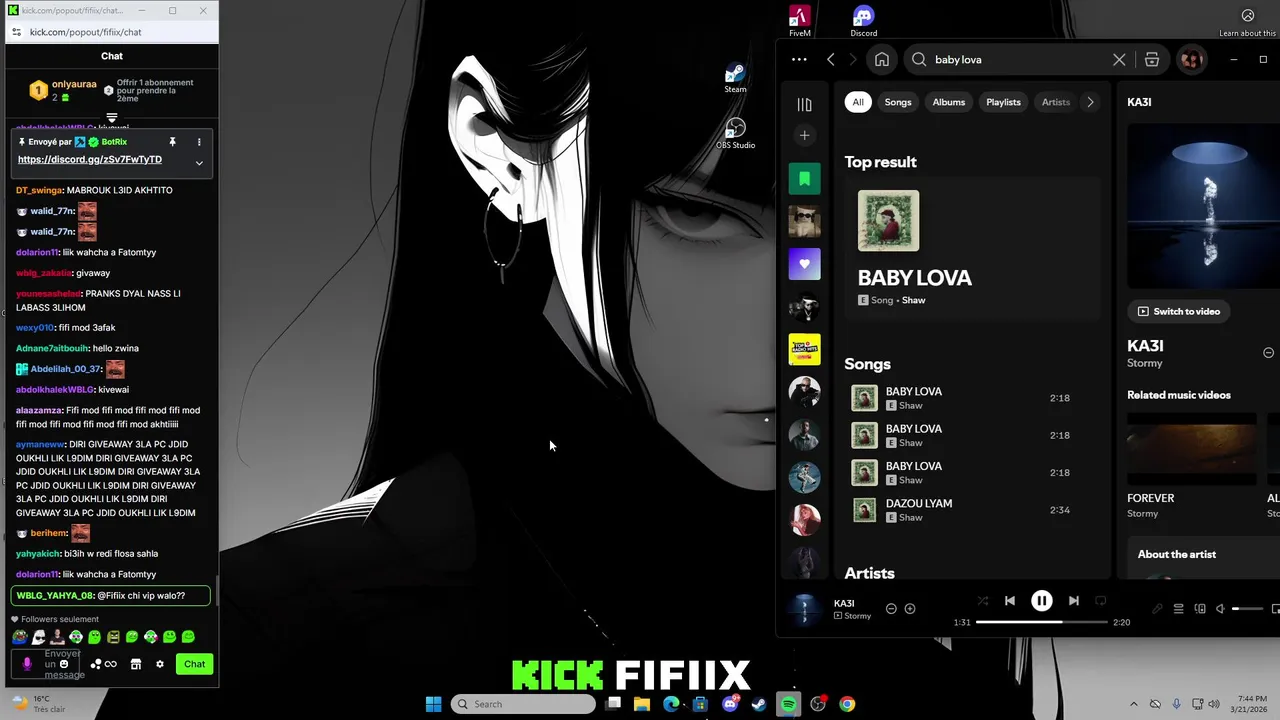Open Google Chrome from the taskbar

[x=847, y=704]
